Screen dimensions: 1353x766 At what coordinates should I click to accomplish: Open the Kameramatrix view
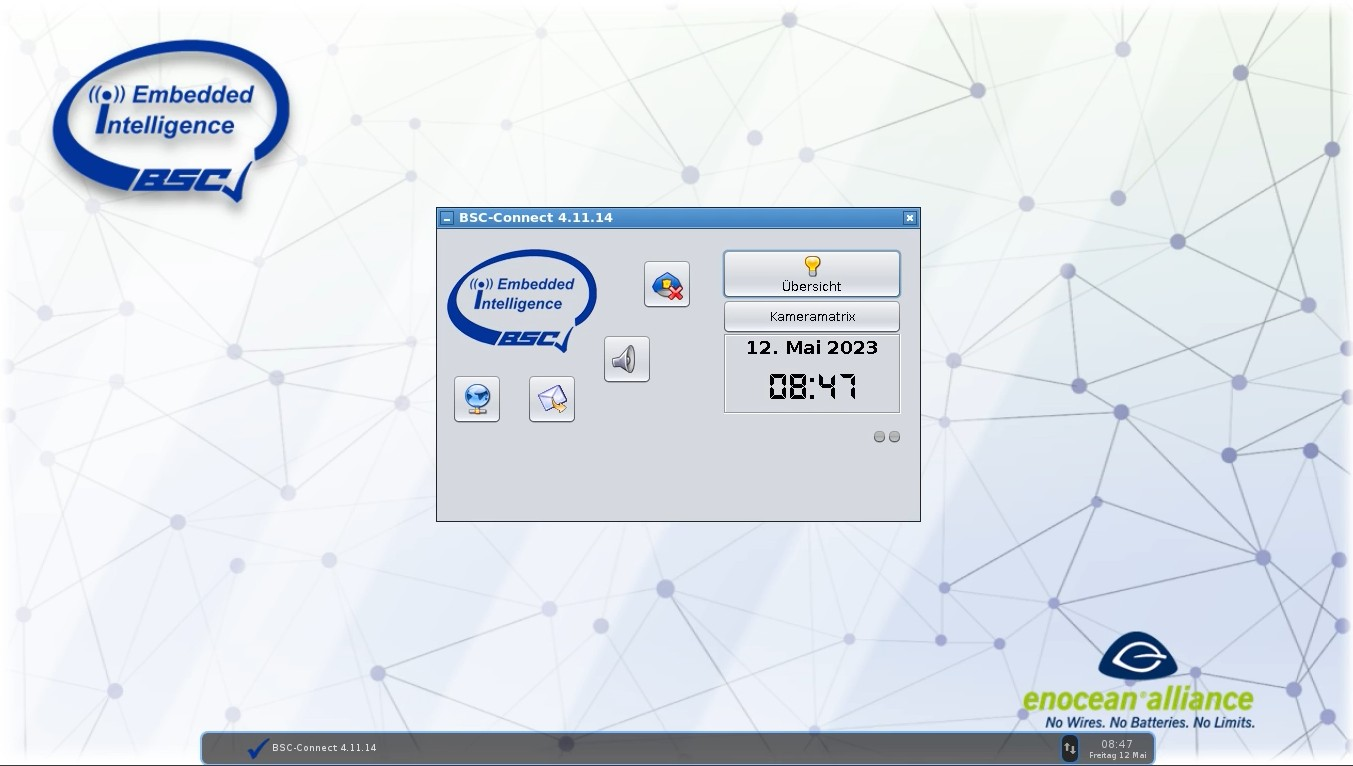811,317
